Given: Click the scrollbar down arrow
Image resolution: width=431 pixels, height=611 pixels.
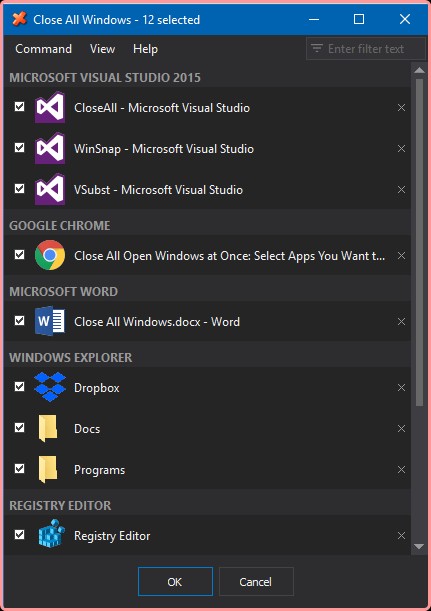Looking at the screenshot, I should point(419,546).
